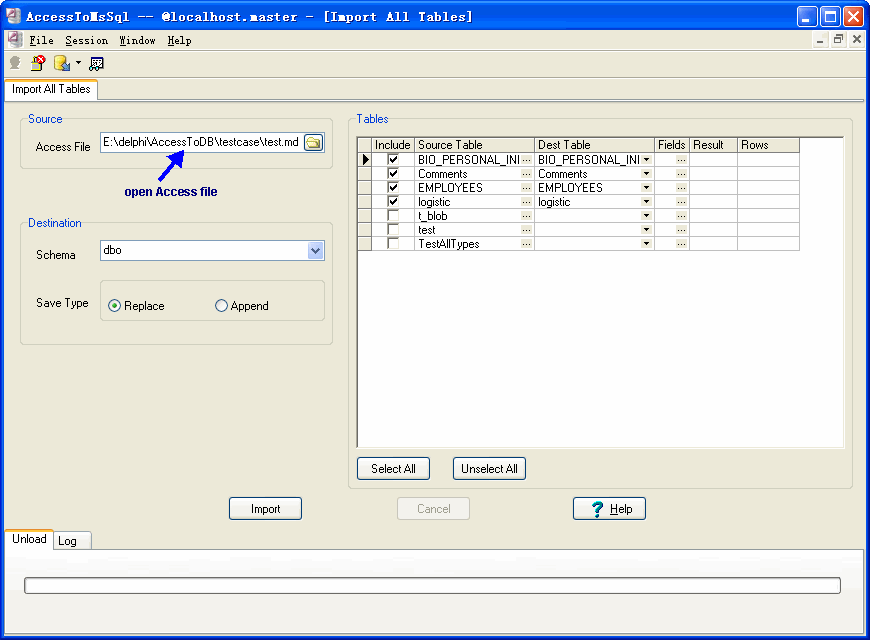Image resolution: width=870 pixels, height=640 pixels.
Task: Open Fields ellipsis for test row
Action: point(681,230)
